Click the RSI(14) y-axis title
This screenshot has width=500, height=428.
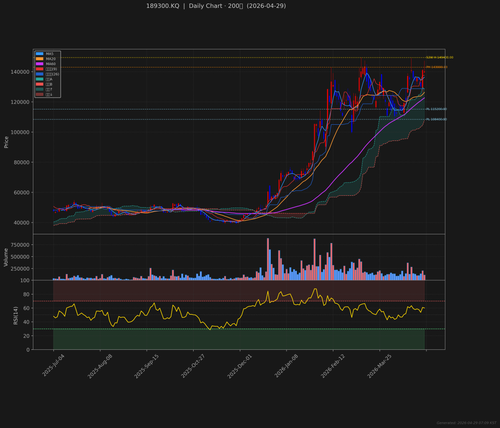click(15, 316)
